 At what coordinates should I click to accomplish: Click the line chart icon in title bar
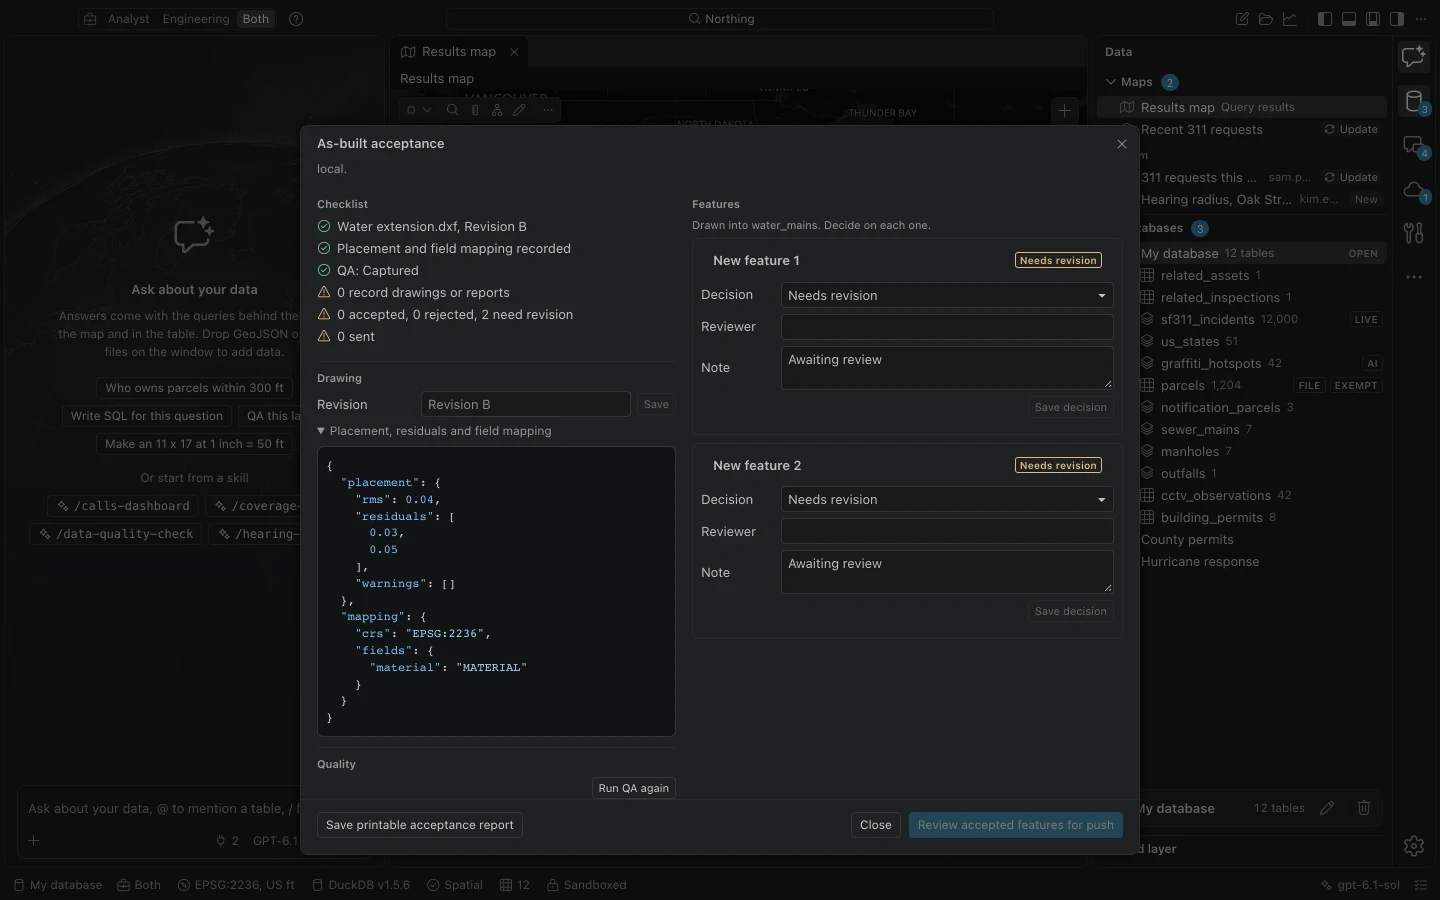[1290, 19]
